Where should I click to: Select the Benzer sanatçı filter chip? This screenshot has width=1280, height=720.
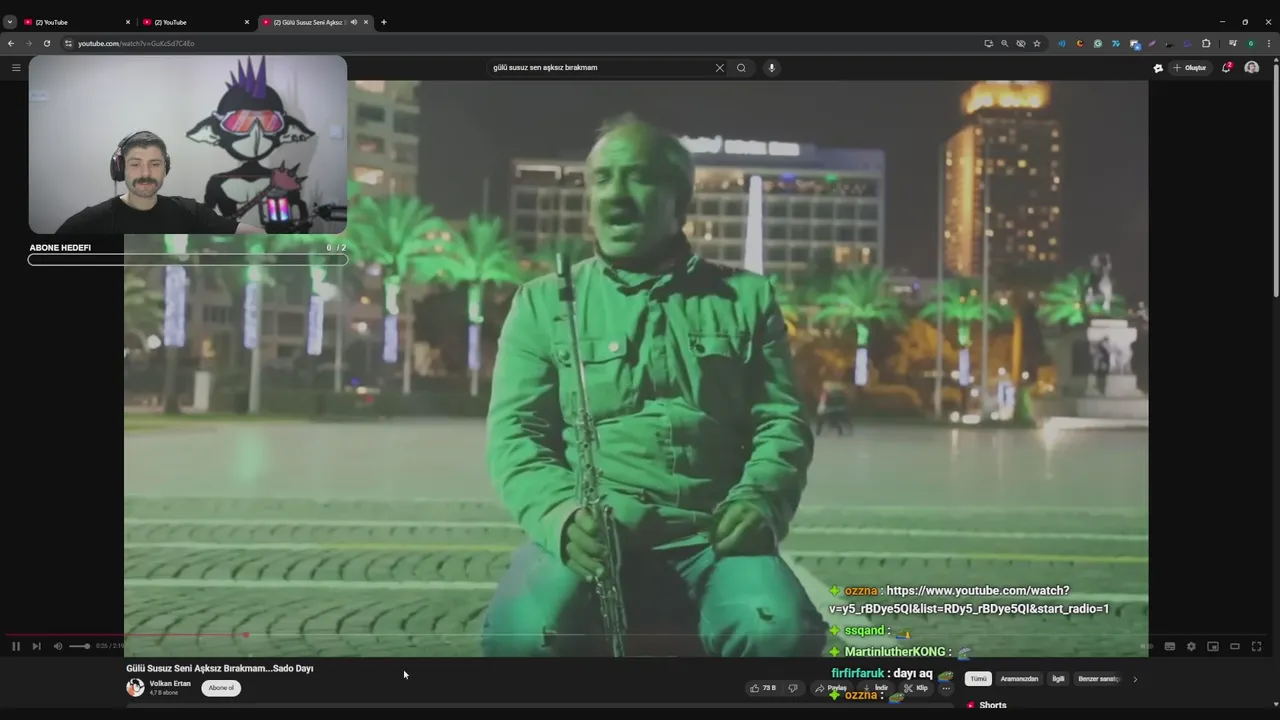pyautogui.click(x=1098, y=679)
